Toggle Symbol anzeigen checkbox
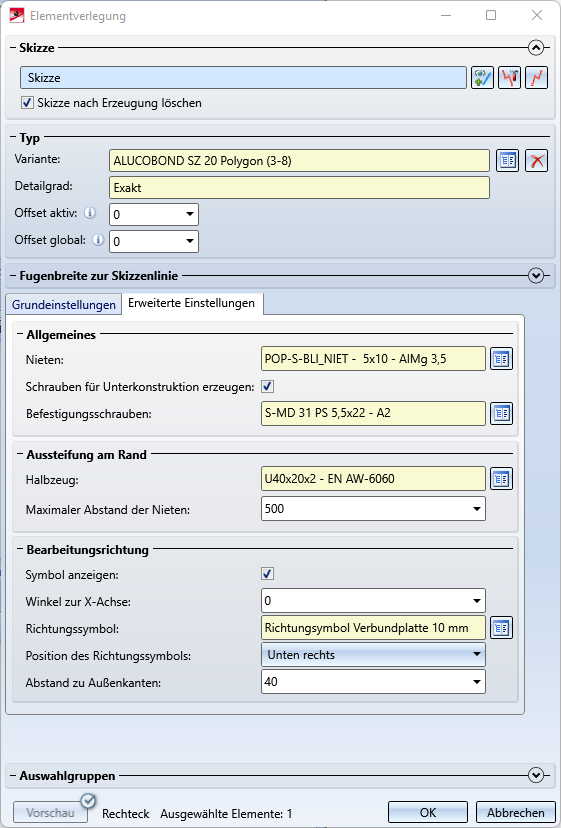Viewport: 561px width, 828px height. (268, 573)
